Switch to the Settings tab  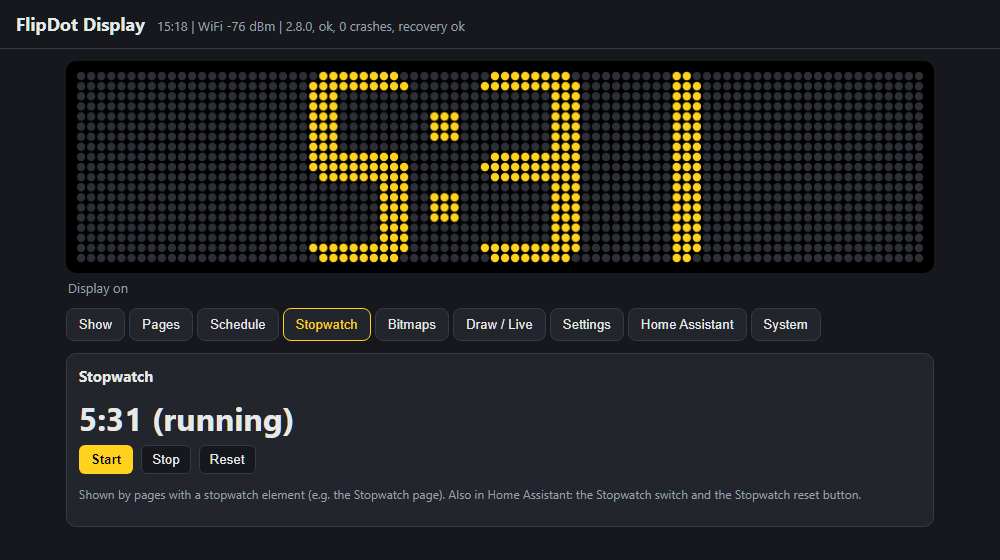(587, 325)
